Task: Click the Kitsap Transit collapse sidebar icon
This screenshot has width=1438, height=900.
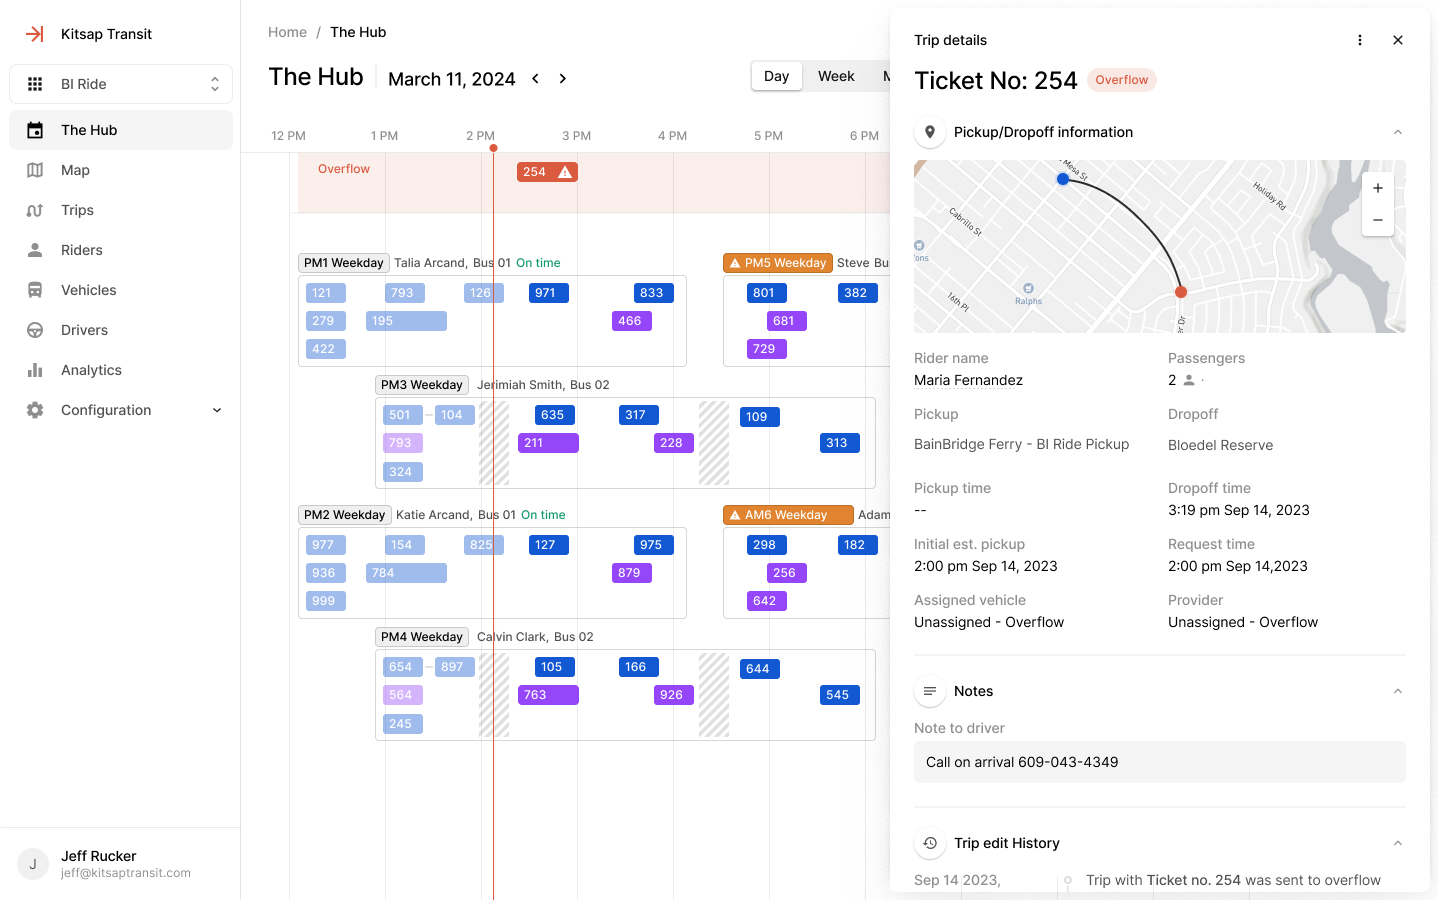Action: pyautogui.click(x=35, y=34)
